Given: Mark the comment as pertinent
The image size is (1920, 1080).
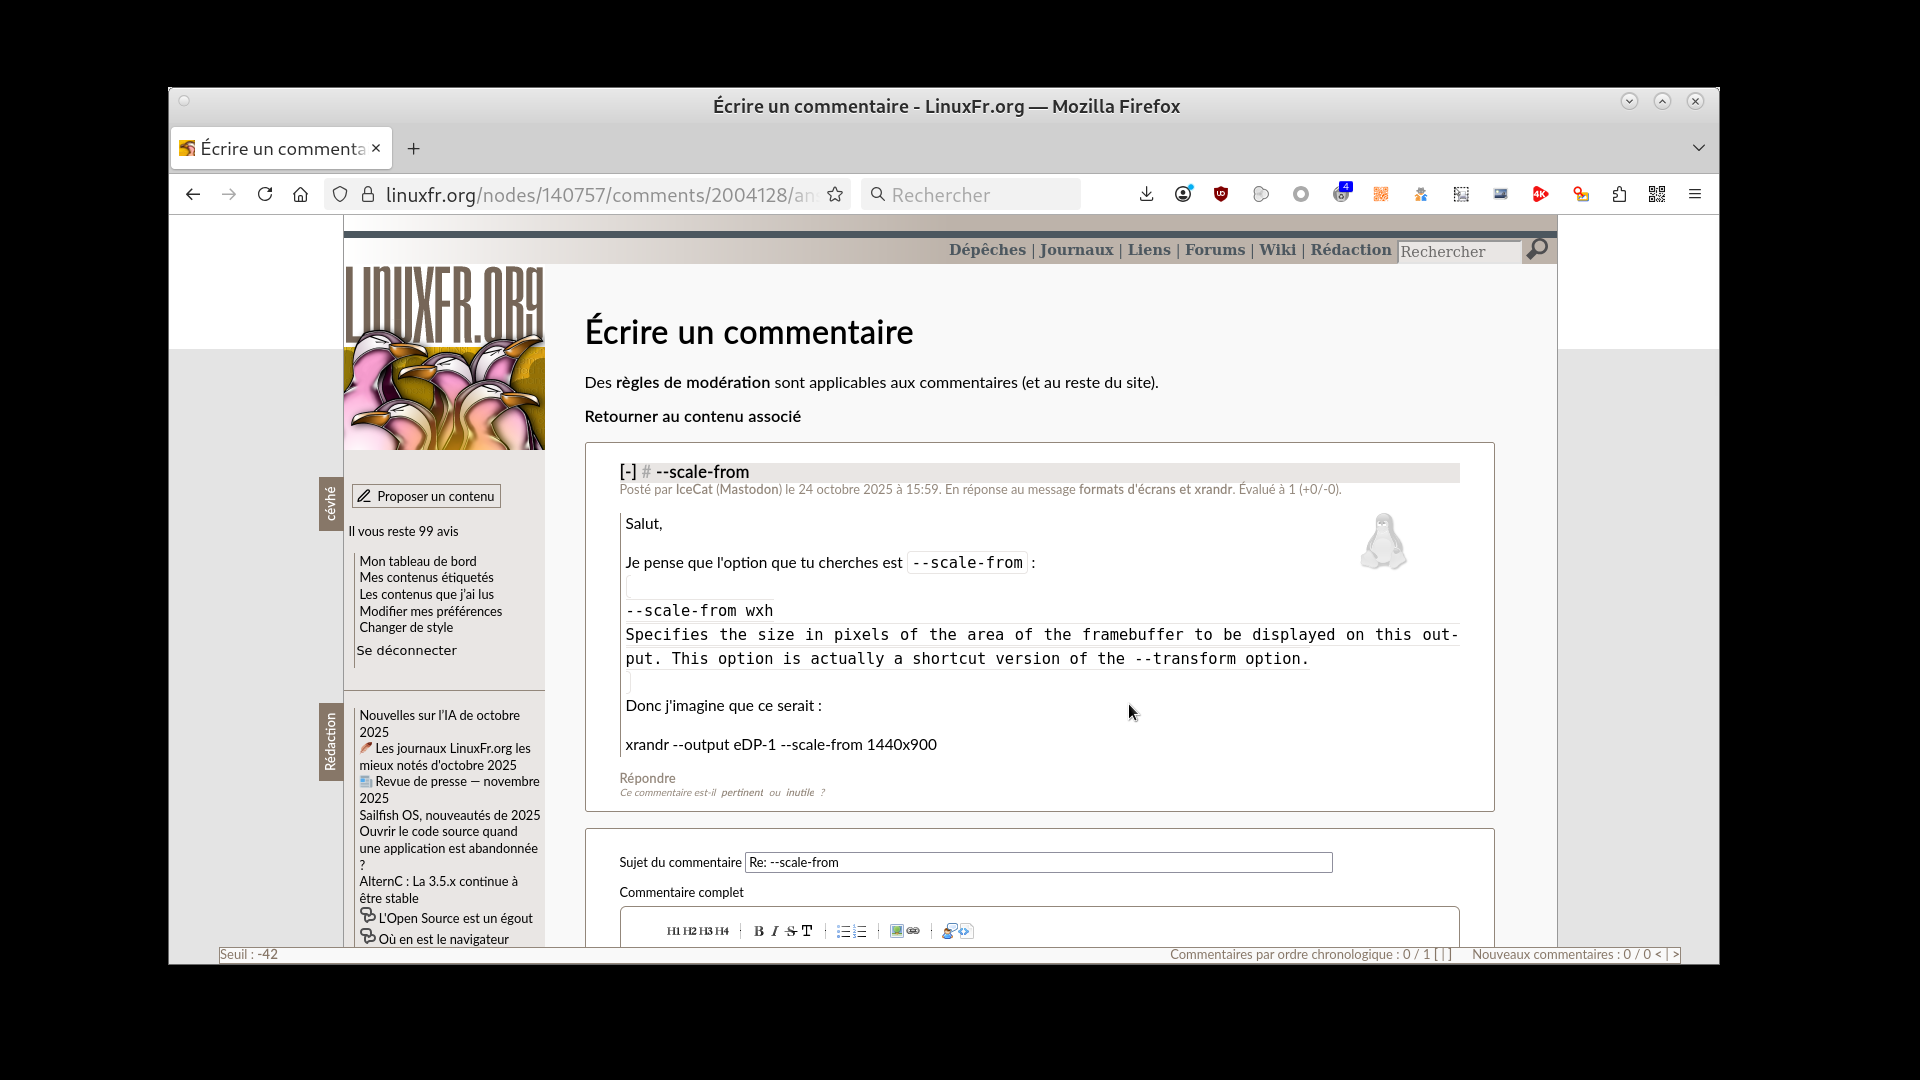Looking at the screenshot, I should point(741,793).
